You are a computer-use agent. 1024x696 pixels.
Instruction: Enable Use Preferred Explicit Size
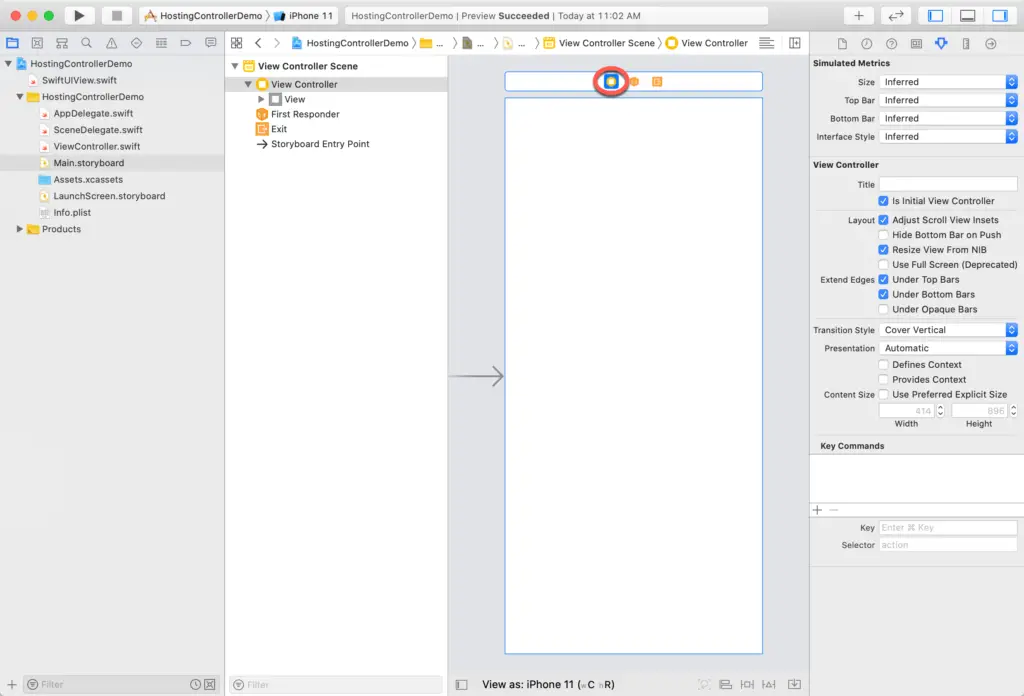coord(883,394)
